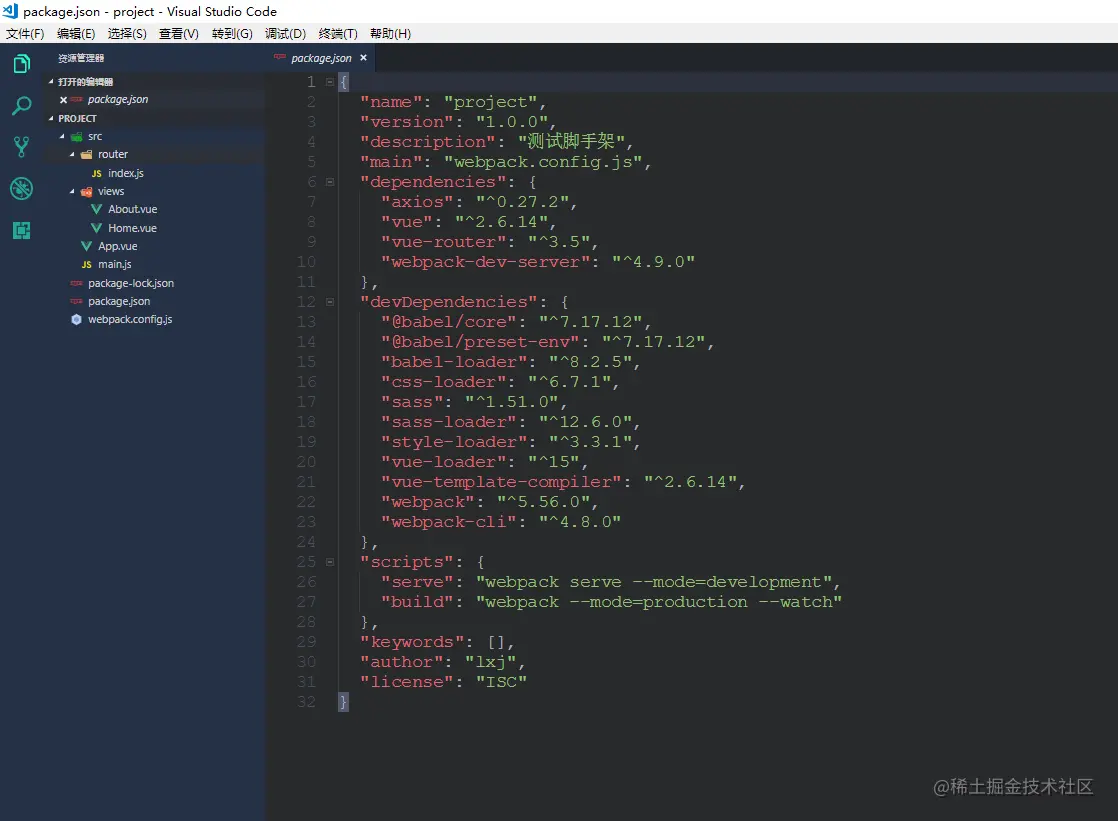Click the npm icon beside package.json in the PROJECT tree
This screenshot has width=1118, height=821.
[x=76, y=301]
